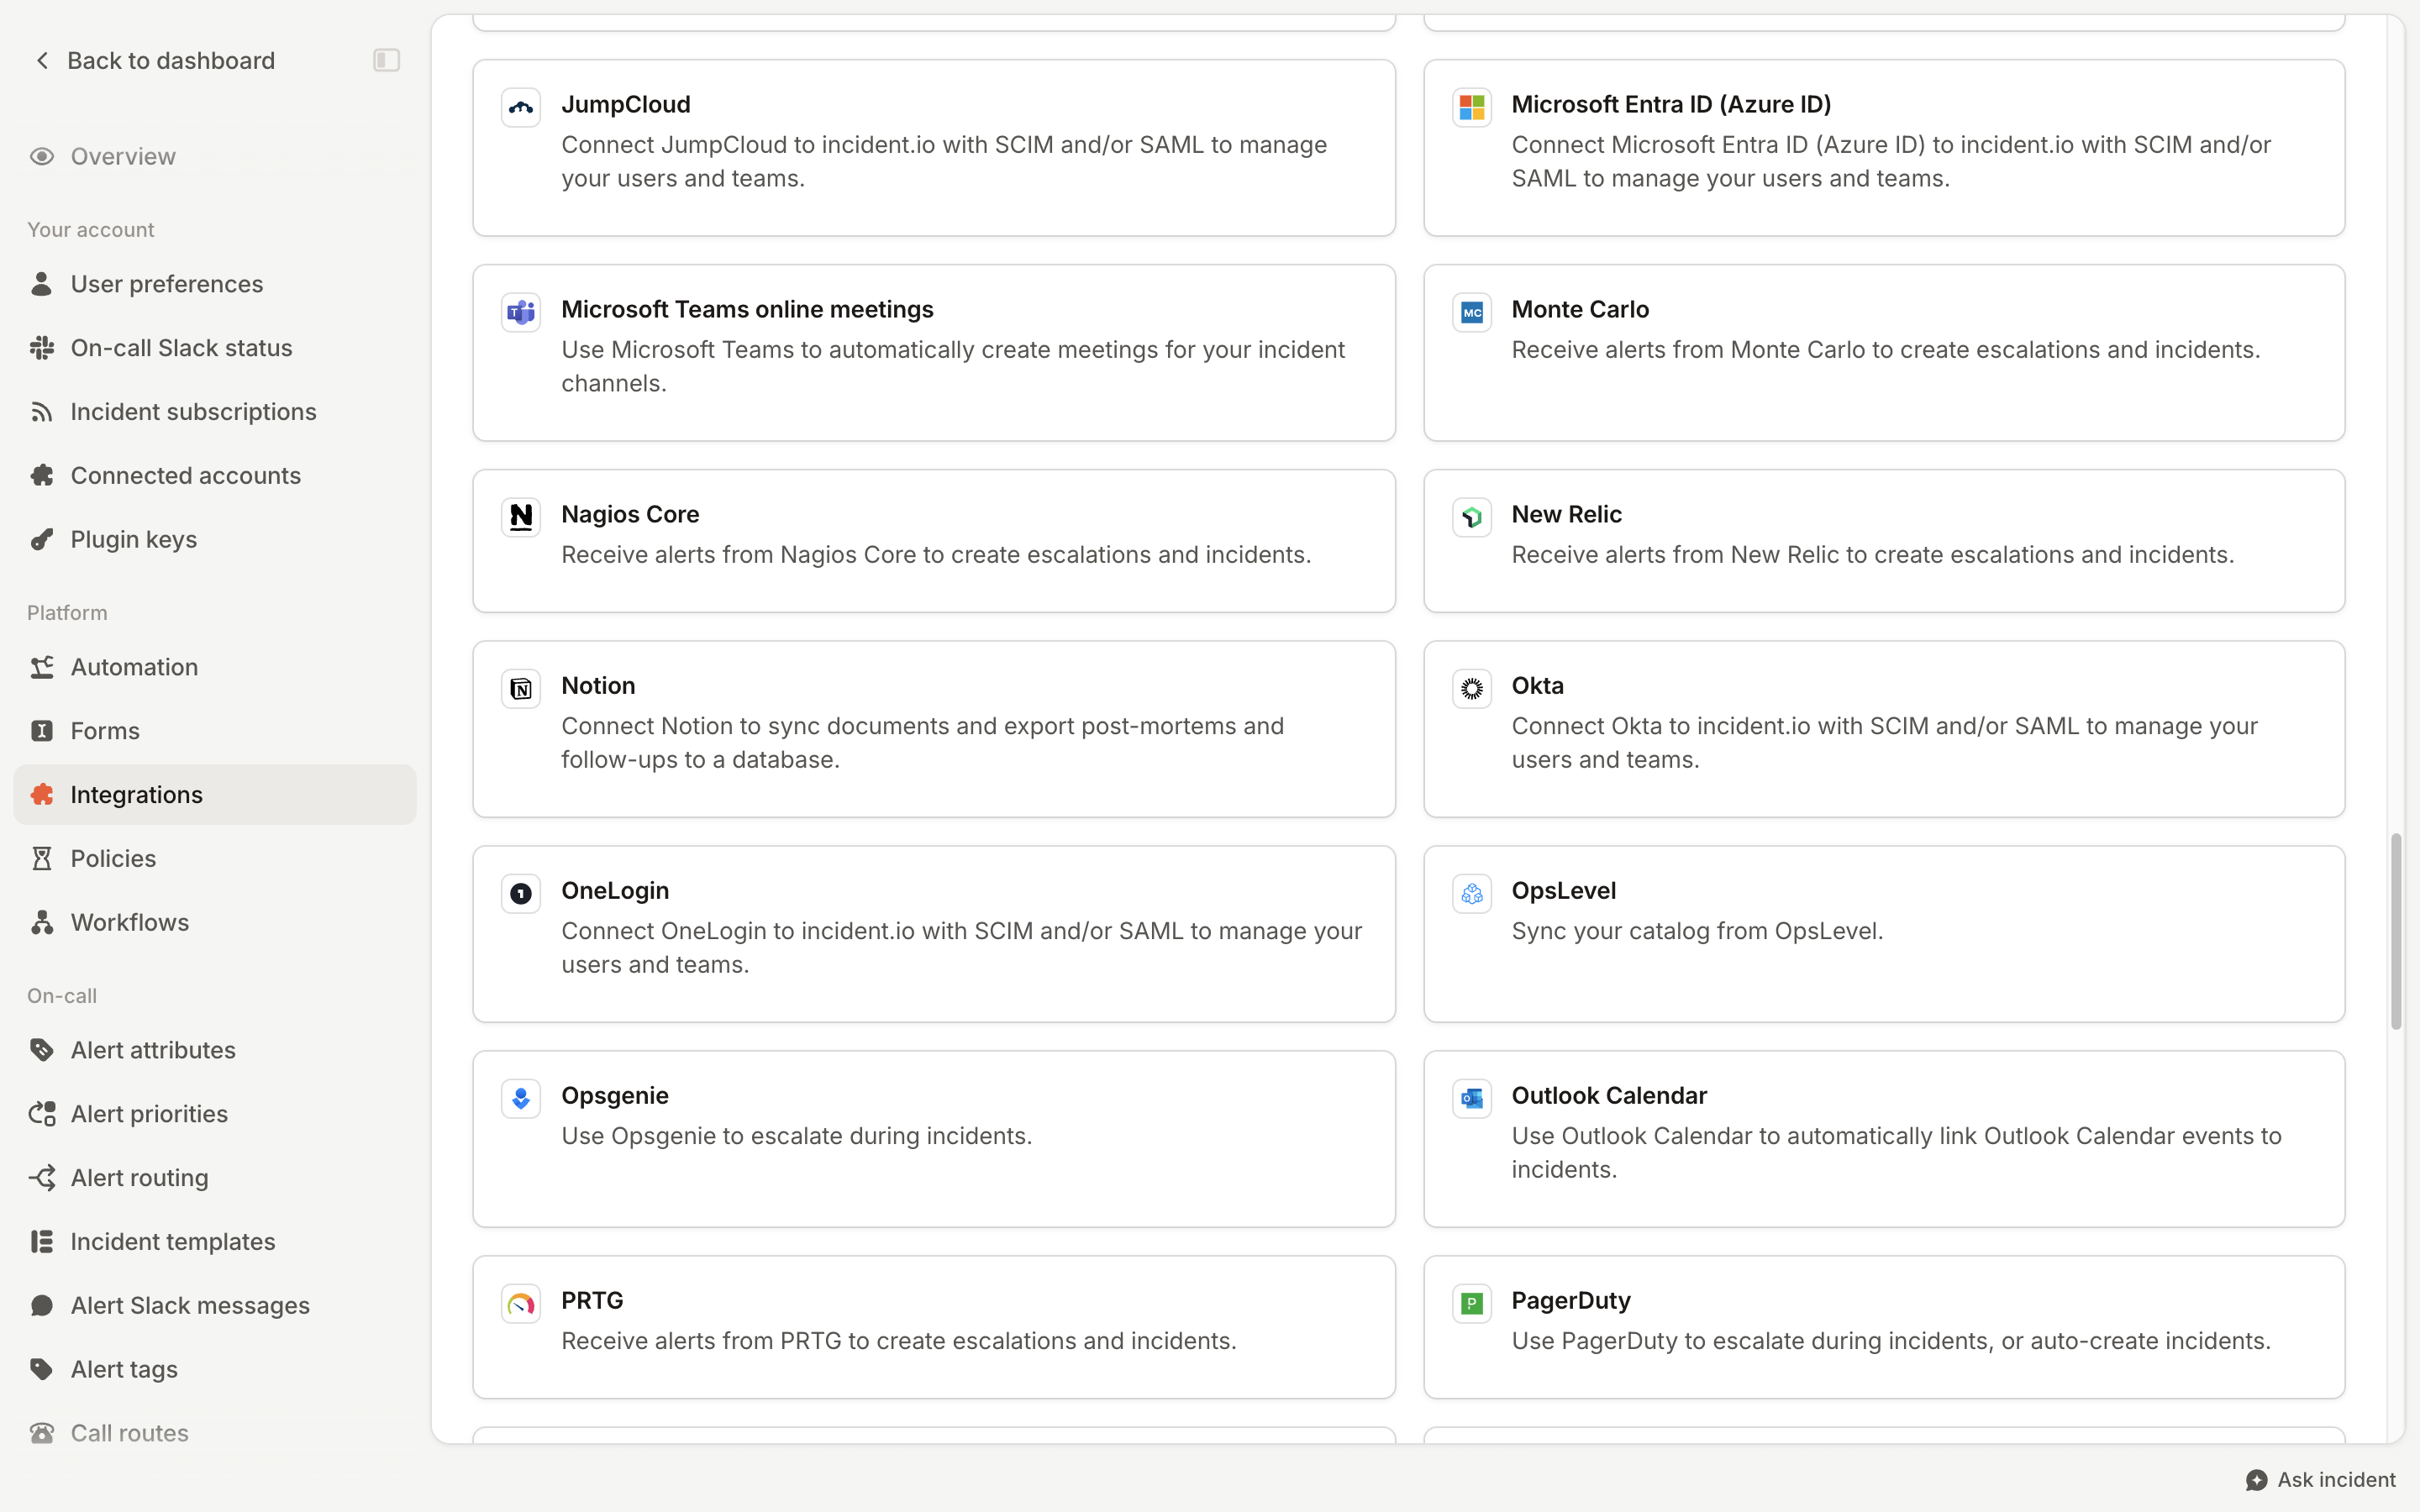The width and height of the screenshot is (2420, 1512).
Task: Open the JumpCloud integration card title
Action: 626,104
